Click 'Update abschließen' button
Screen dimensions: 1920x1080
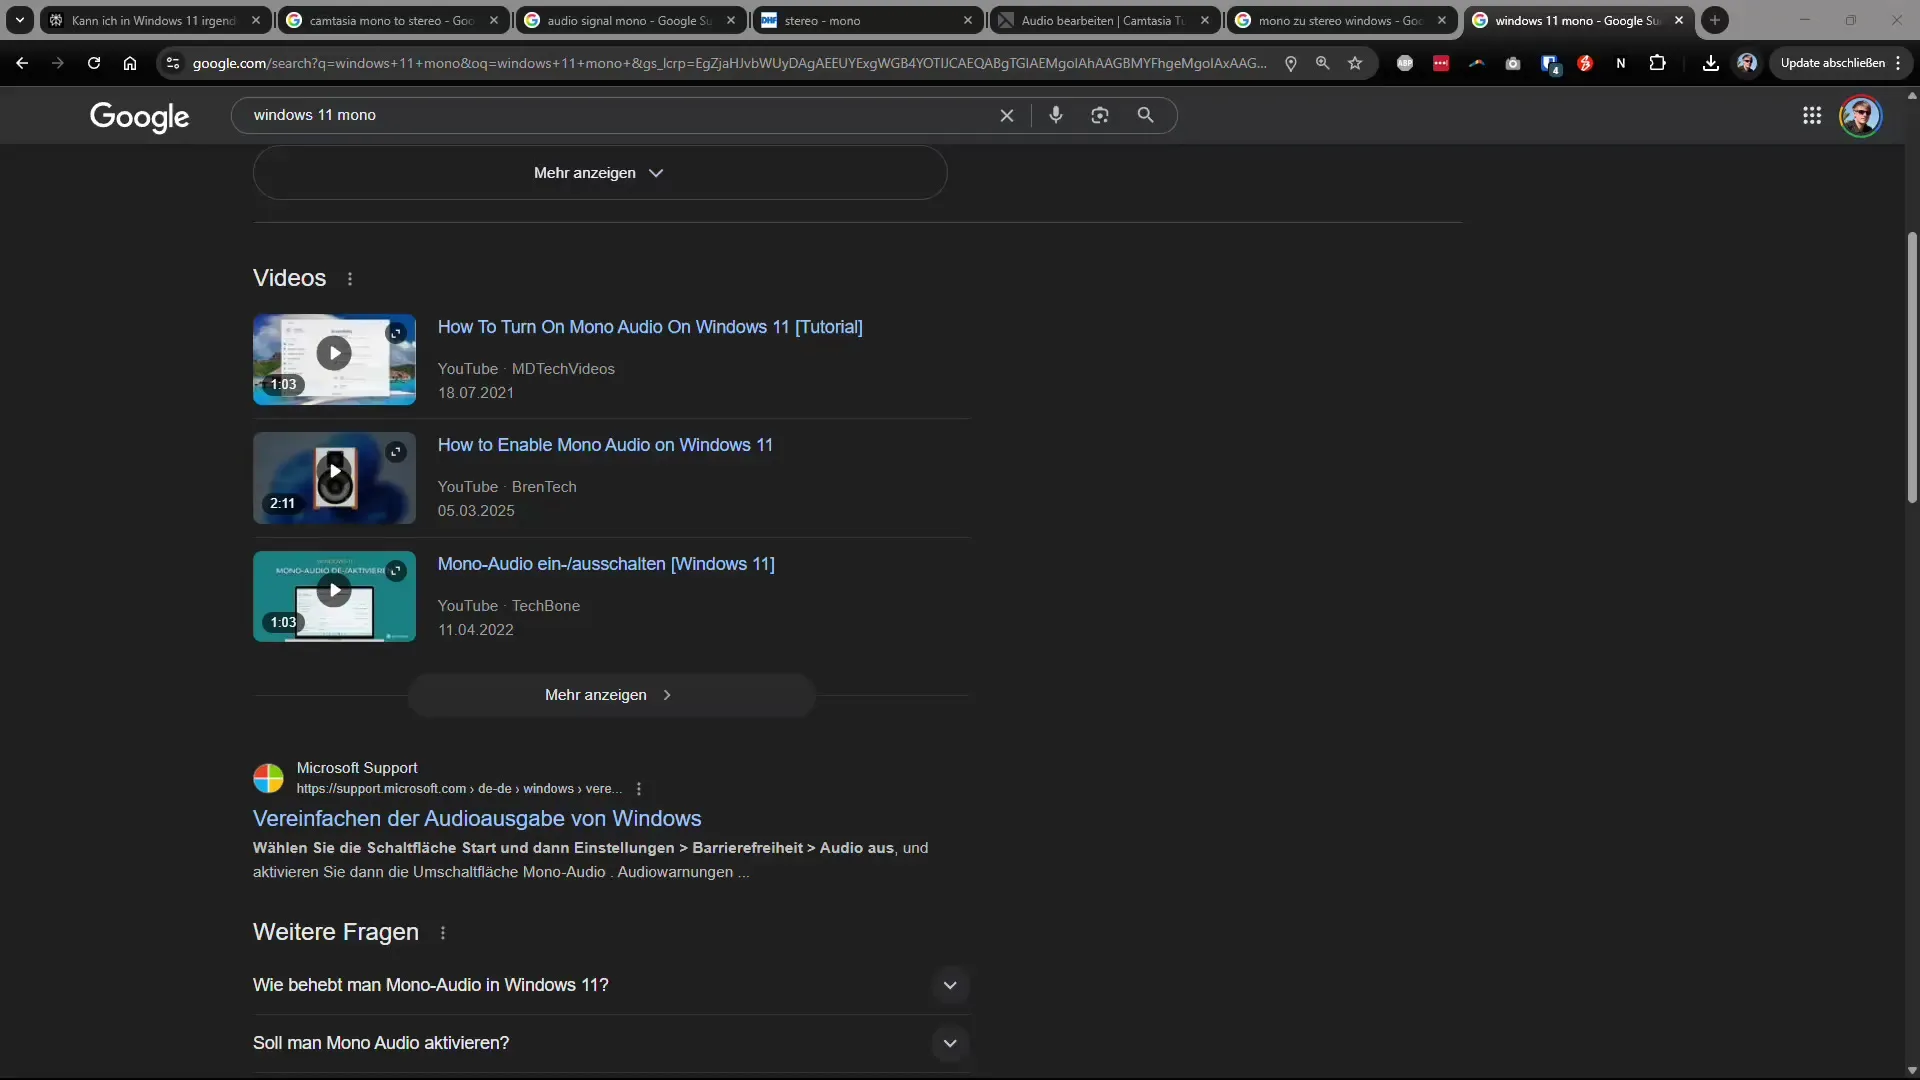pos(1832,63)
